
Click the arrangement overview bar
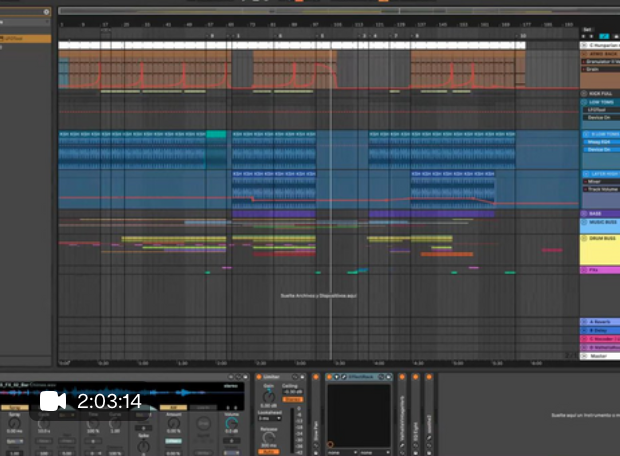coord(339,11)
